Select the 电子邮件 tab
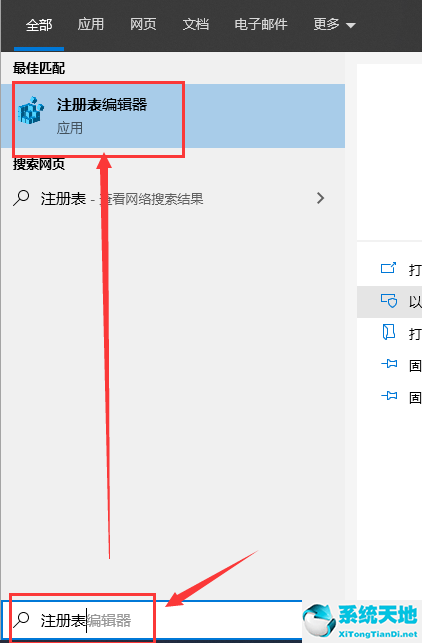 click(x=261, y=24)
